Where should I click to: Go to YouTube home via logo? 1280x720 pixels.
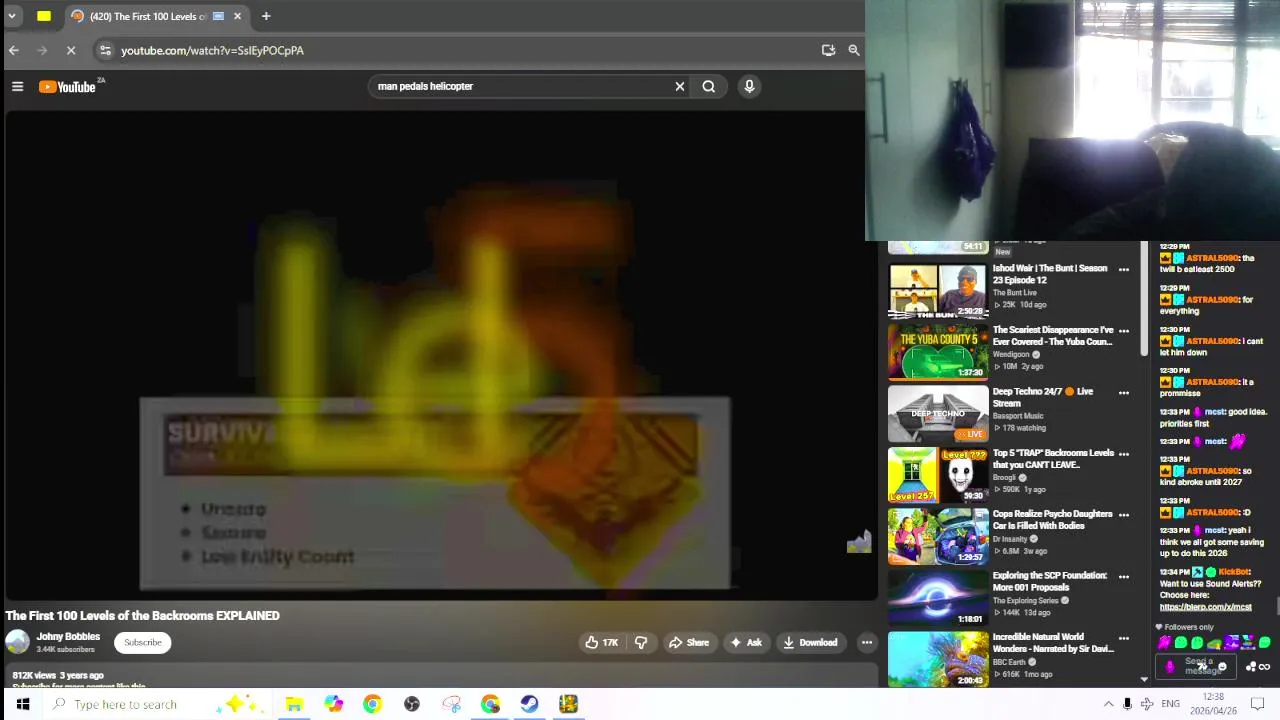[x=67, y=87]
